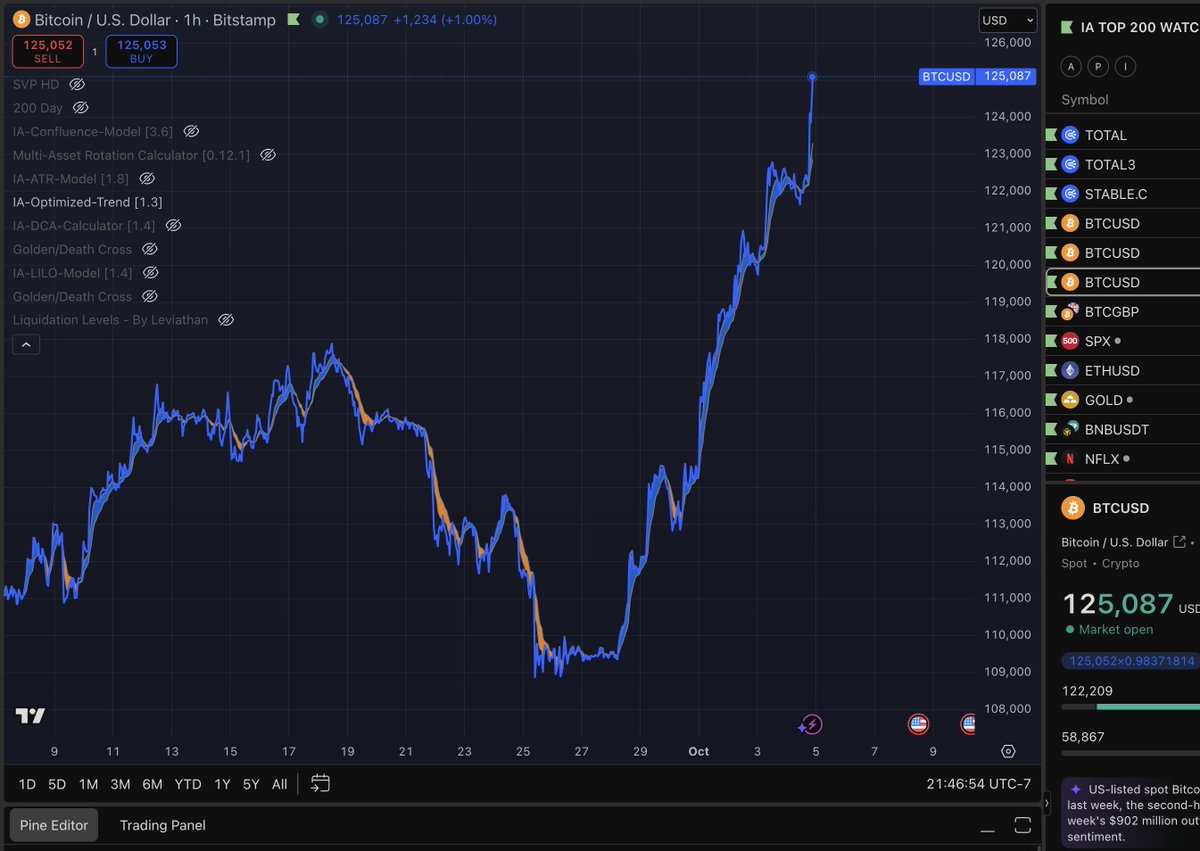Toggle visibility of Golden/Death Cross indicator
The height and width of the screenshot is (851, 1200).
tap(149, 249)
